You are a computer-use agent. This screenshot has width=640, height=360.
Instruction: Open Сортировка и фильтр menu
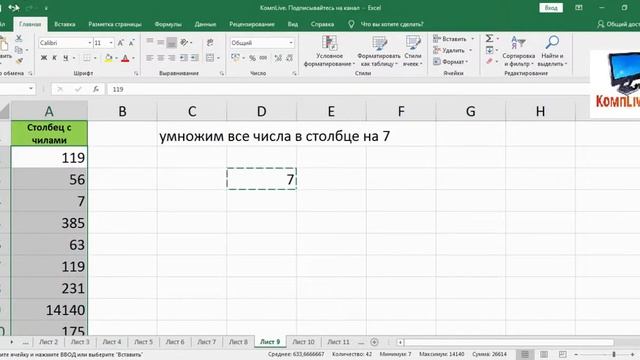518,51
